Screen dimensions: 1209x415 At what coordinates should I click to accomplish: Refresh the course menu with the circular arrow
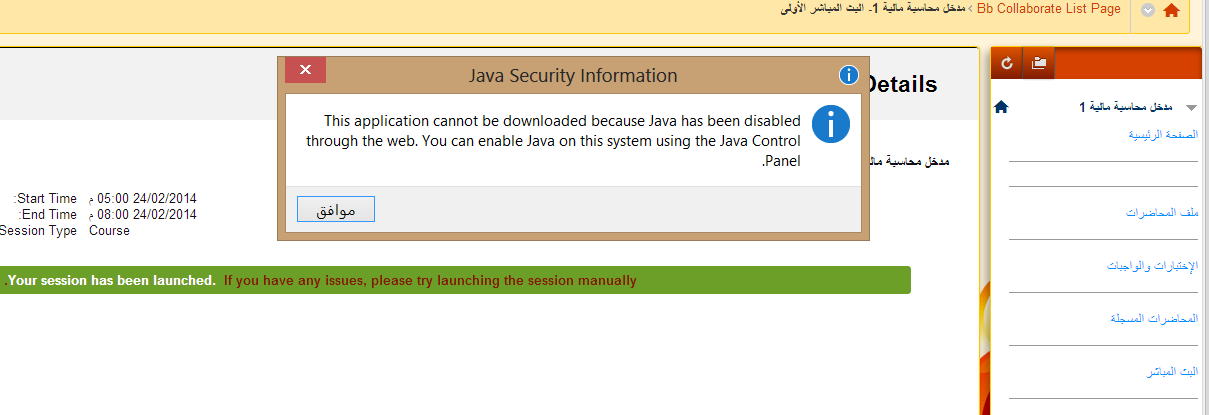[1007, 63]
